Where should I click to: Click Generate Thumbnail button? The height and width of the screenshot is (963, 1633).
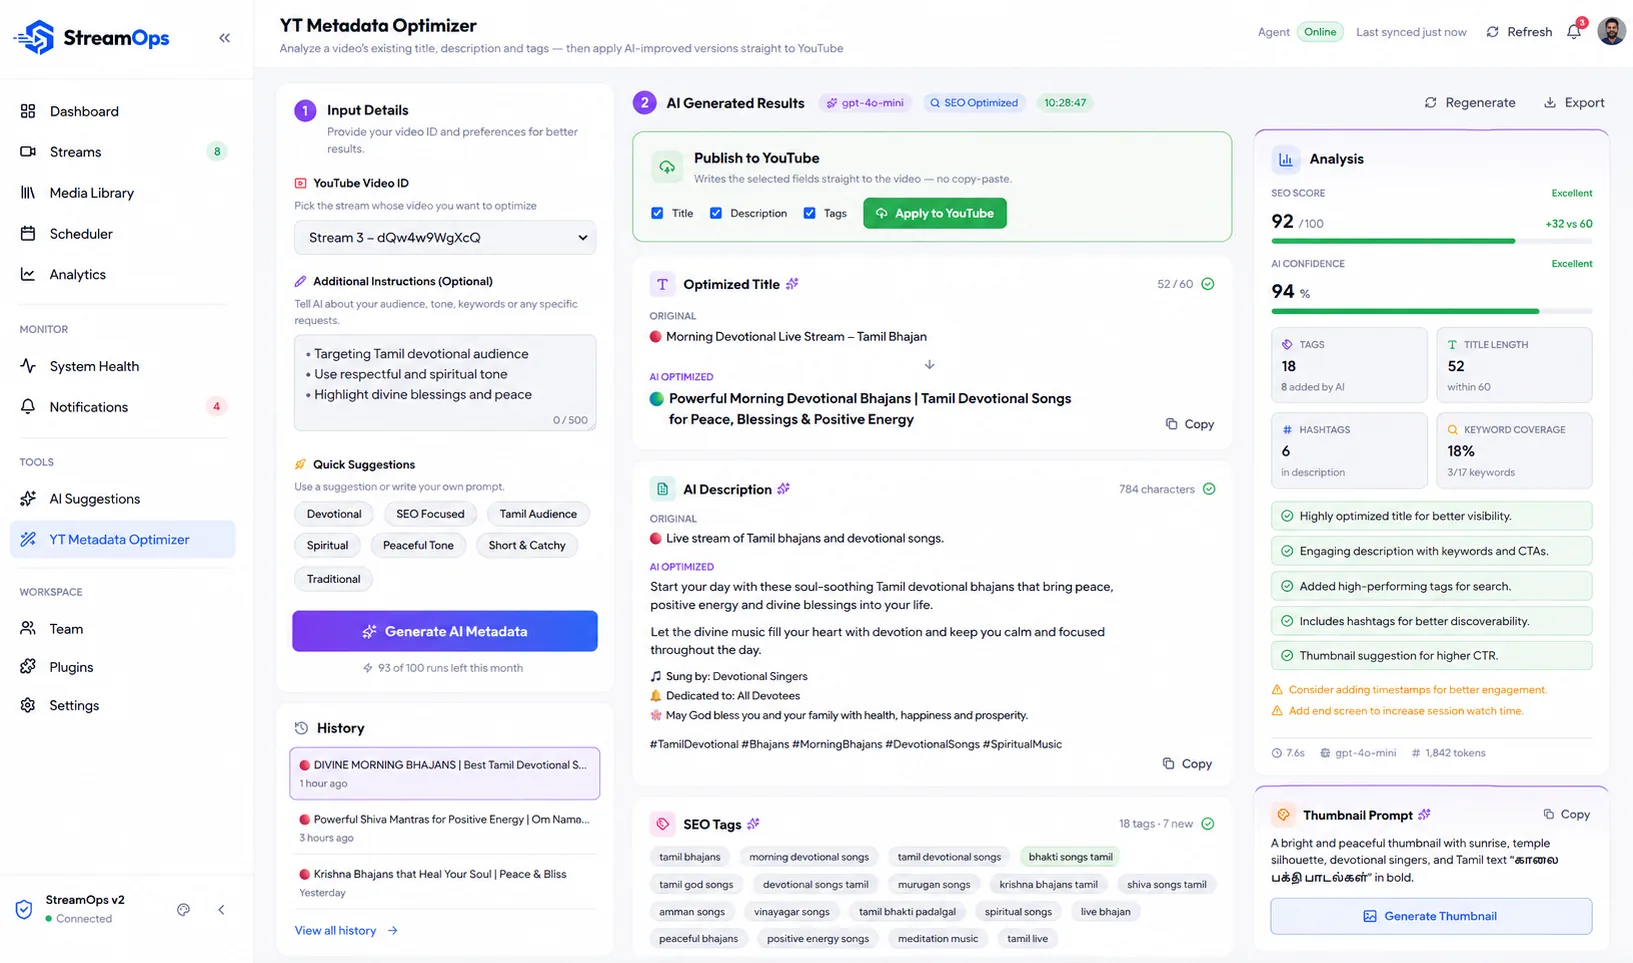(1431, 916)
